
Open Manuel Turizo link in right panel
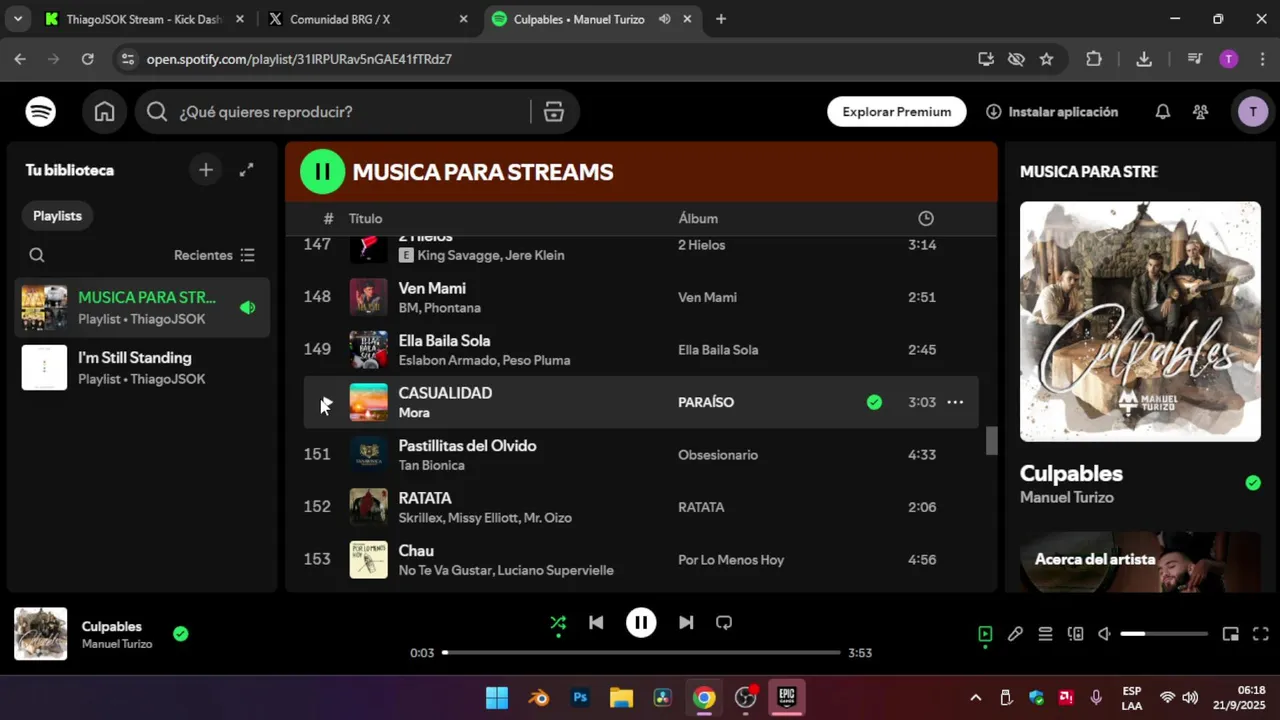point(1066,497)
